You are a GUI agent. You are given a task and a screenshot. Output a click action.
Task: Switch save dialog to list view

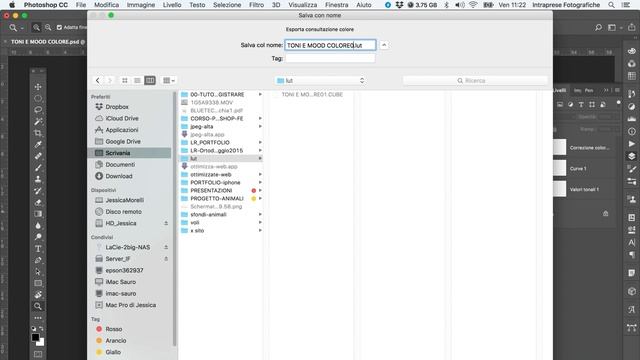coord(137,80)
